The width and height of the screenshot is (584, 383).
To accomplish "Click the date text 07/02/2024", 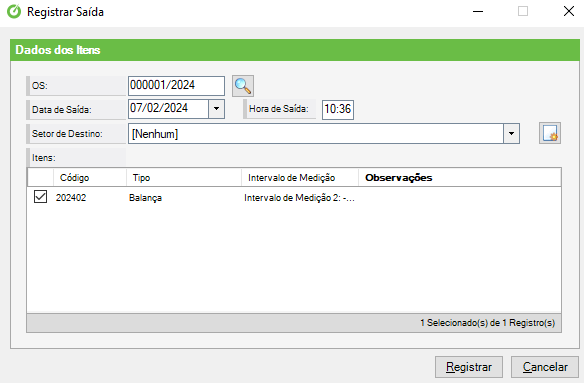I will click(159, 108).
